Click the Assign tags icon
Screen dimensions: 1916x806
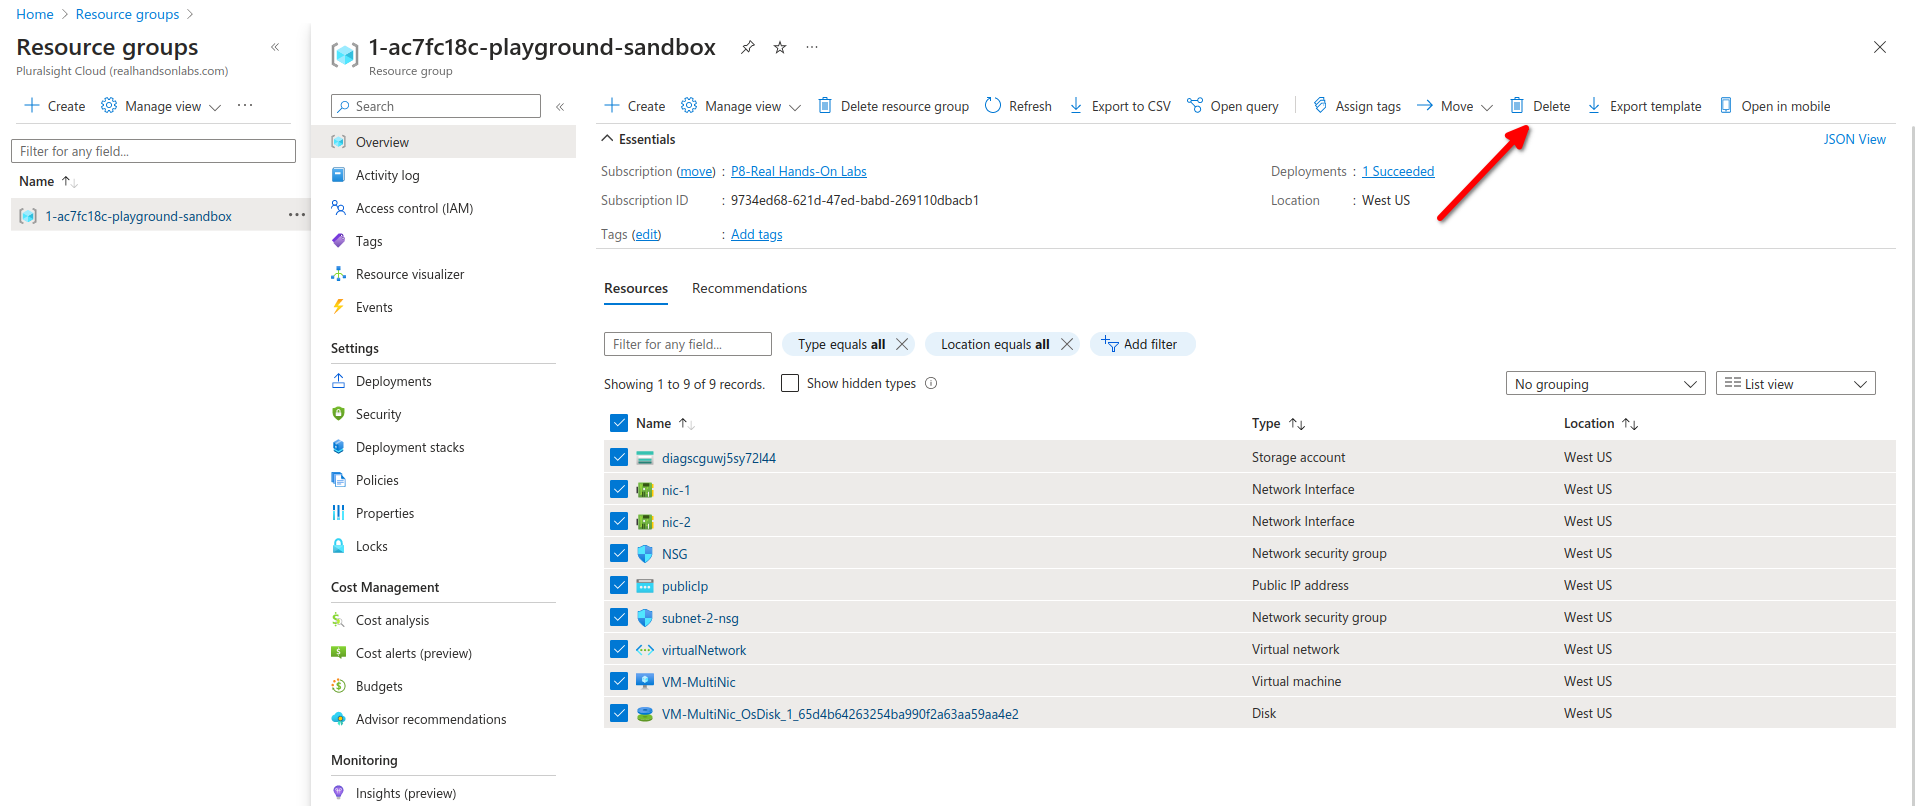pyautogui.click(x=1320, y=106)
